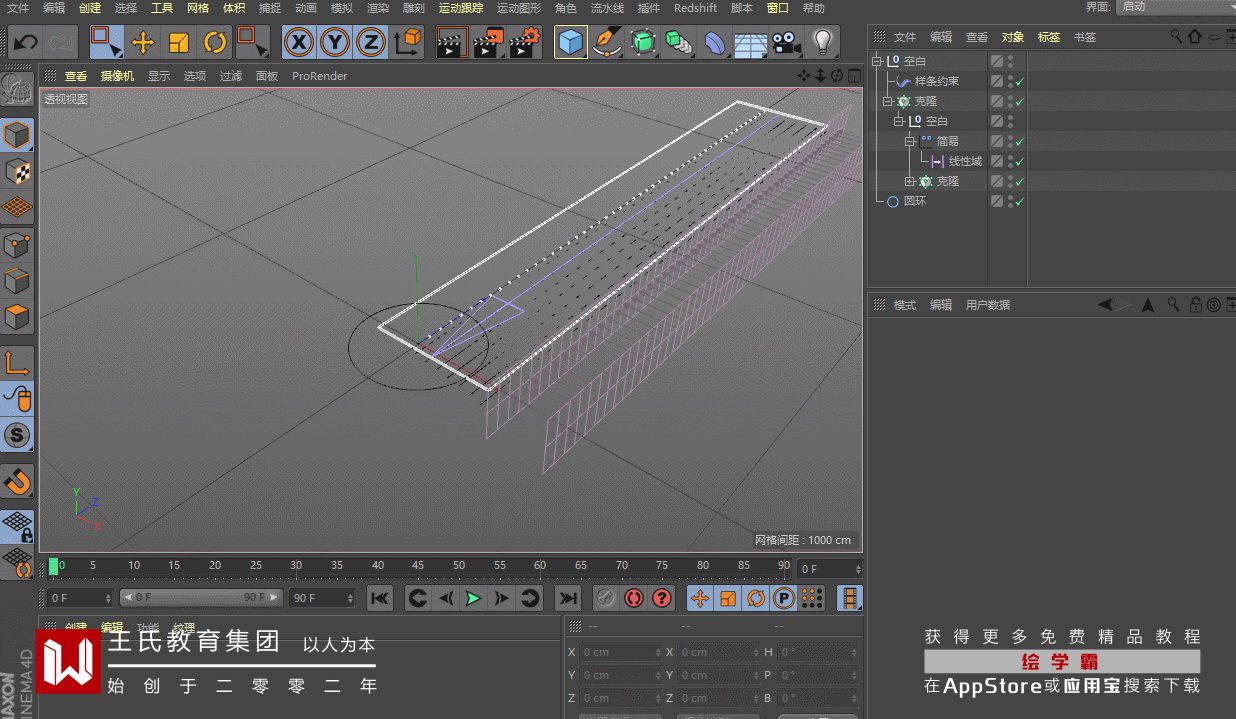The image size is (1236, 719).
Task: Collapse the top-level 空白 null object
Action: coord(877,61)
